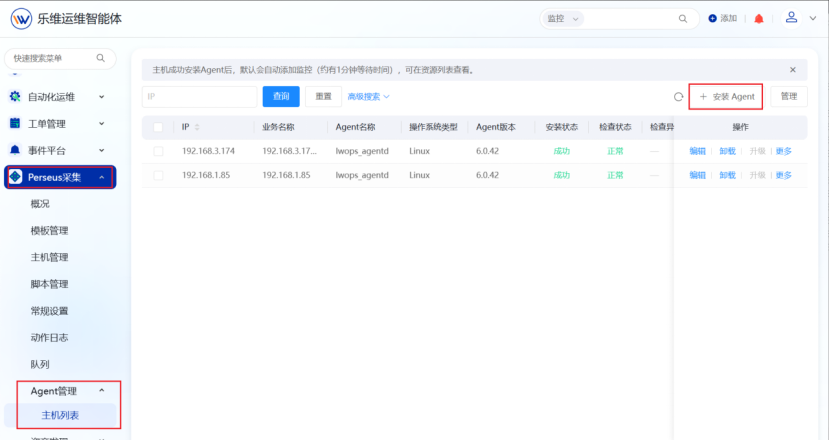Click 正常 status for 192.168.1.85
830x440 pixels.
point(615,175)
